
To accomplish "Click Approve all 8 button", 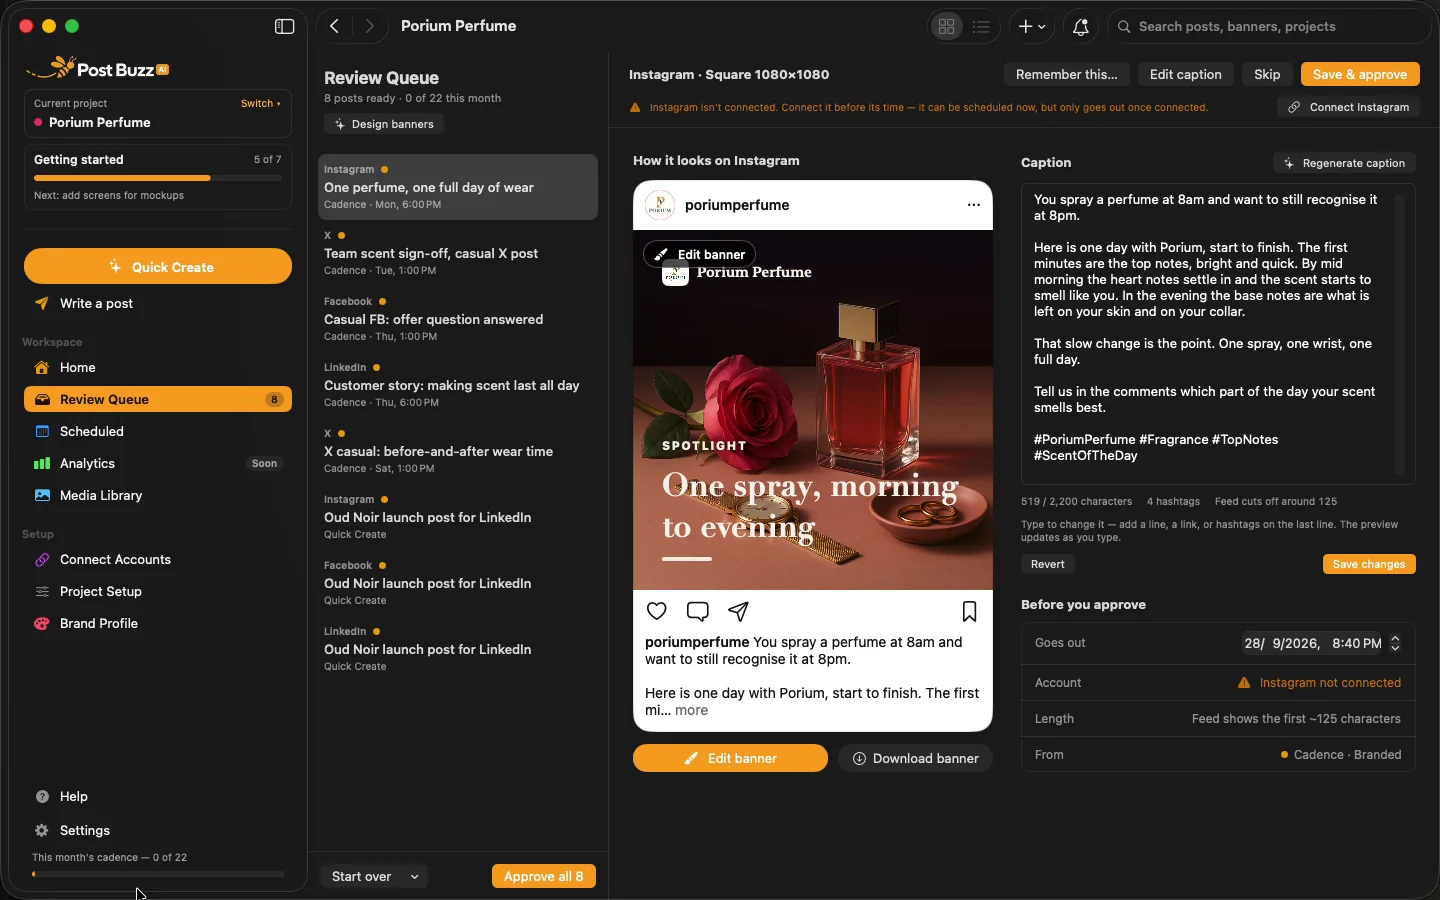I will [544, 876].
